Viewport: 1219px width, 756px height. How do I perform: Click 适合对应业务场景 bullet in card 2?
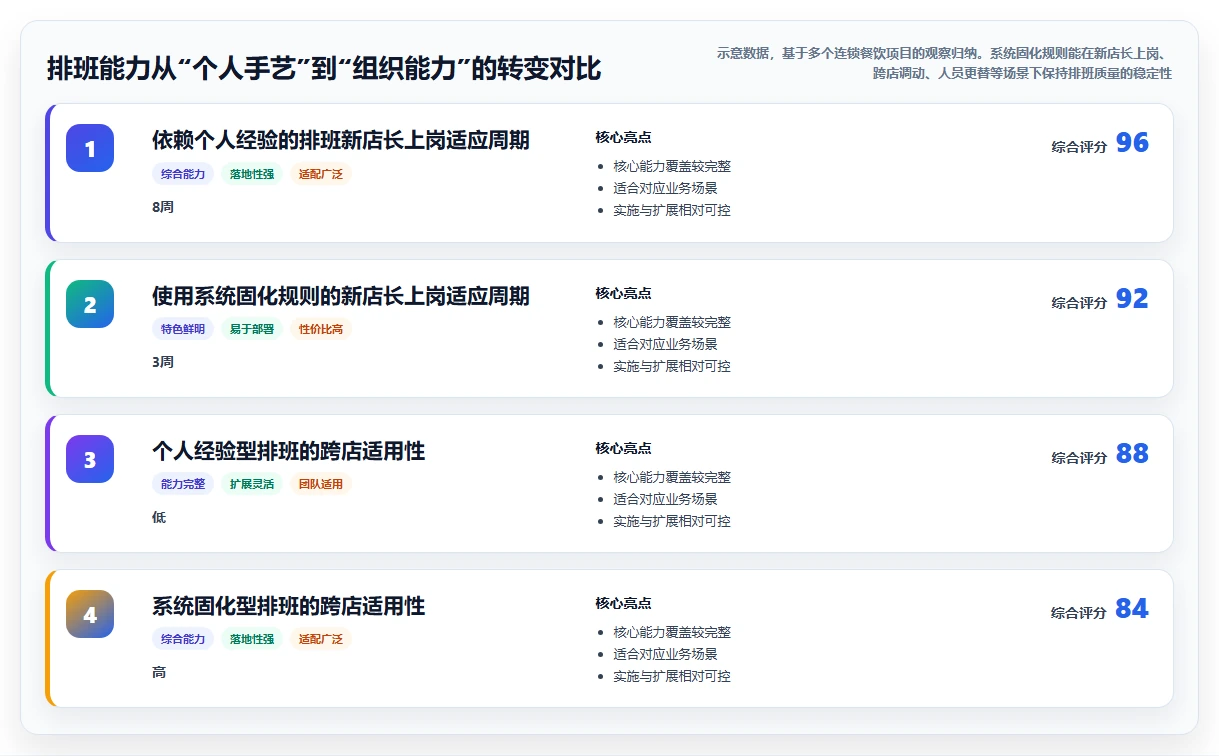(665, 344)
